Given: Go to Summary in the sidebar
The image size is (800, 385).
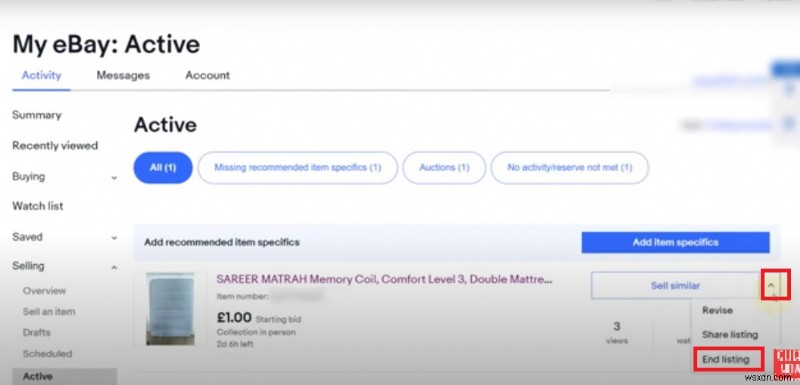Looking at the screenshot, I should tap(37, 115).
